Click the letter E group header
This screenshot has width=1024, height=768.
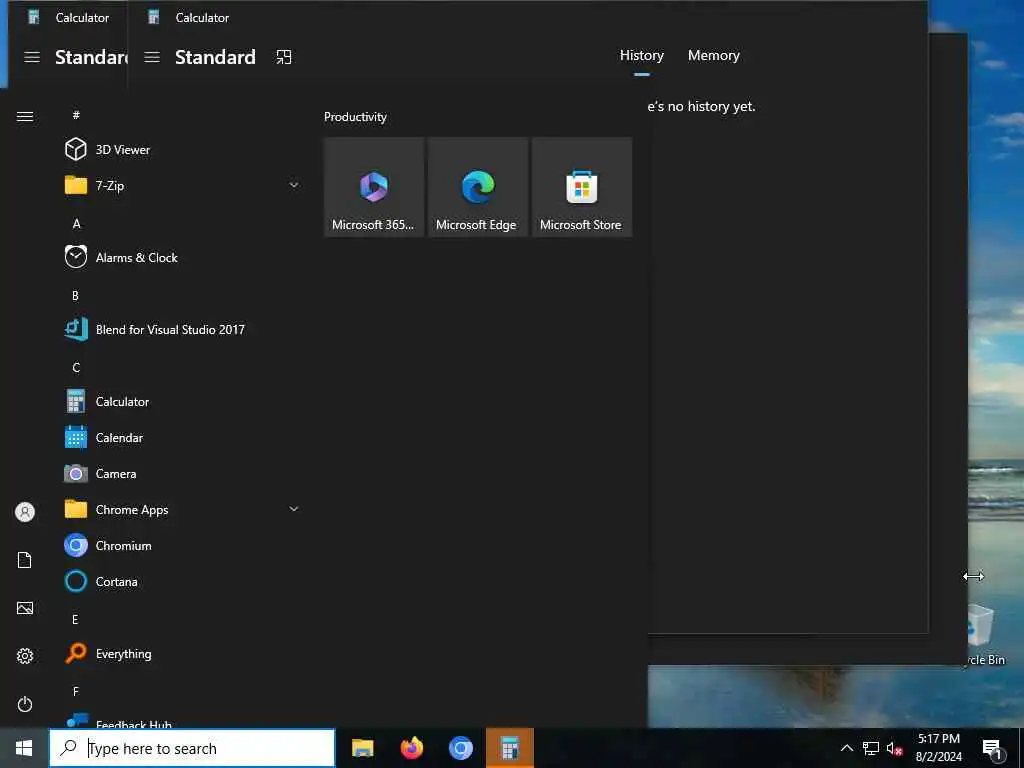(75, 619)
